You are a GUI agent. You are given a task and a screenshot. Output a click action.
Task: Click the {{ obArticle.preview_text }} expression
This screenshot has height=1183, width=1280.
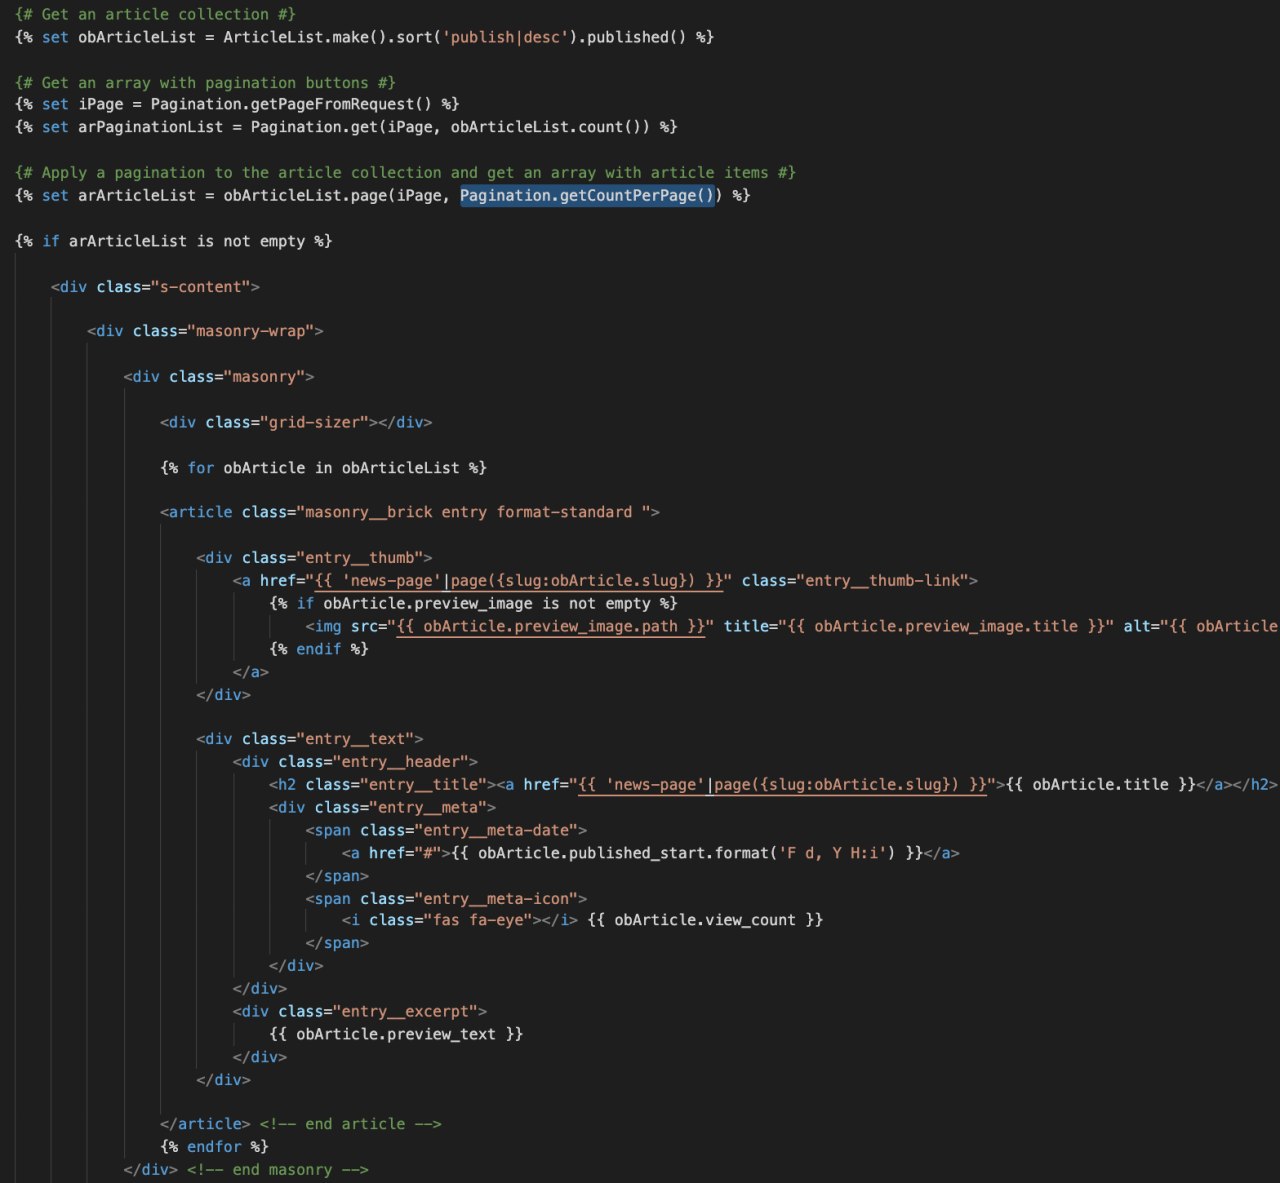(x=396, y=1035)
